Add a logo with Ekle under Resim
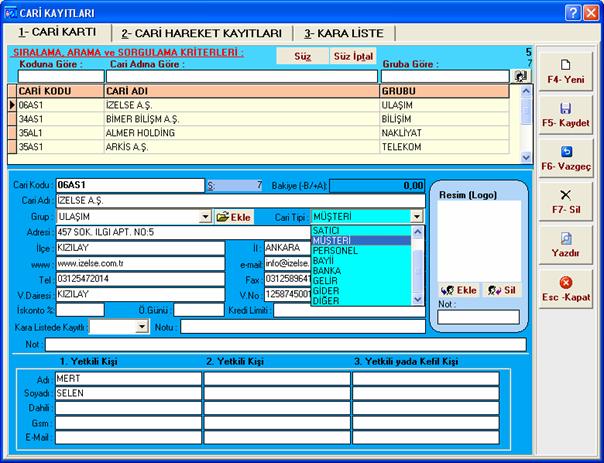This screenshot has height=463, width=604. click(458, 290)
